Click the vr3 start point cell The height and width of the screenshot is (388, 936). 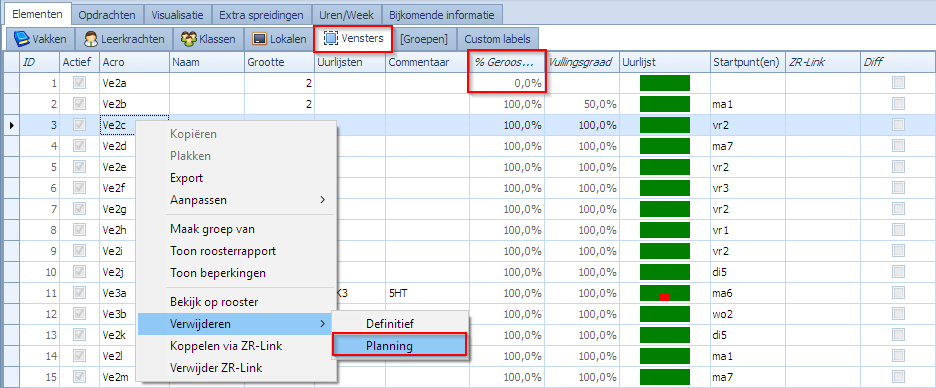pos(747,188)
